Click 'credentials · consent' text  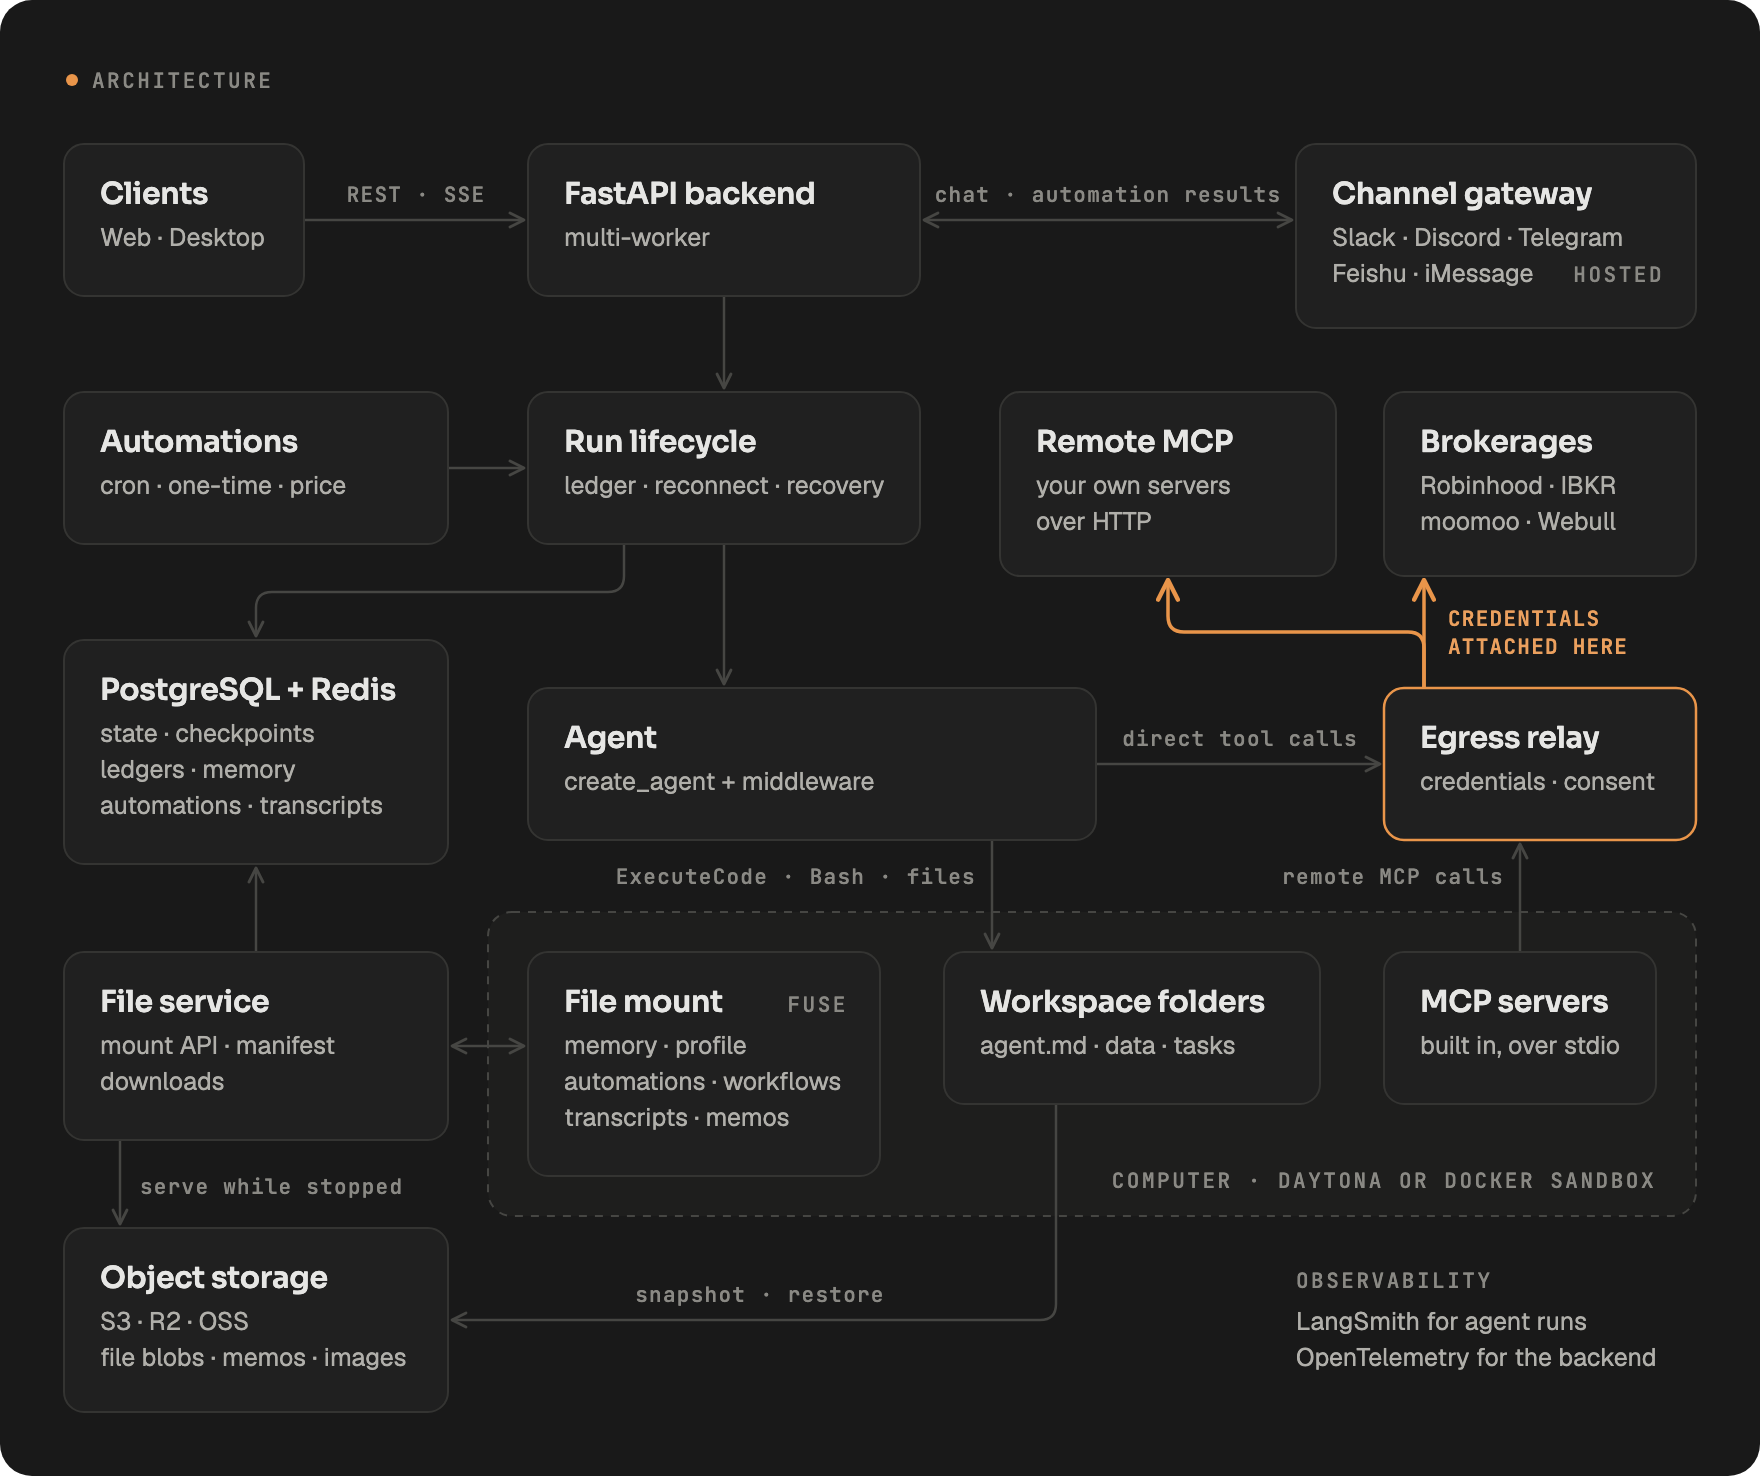(x=1537, y=782)
